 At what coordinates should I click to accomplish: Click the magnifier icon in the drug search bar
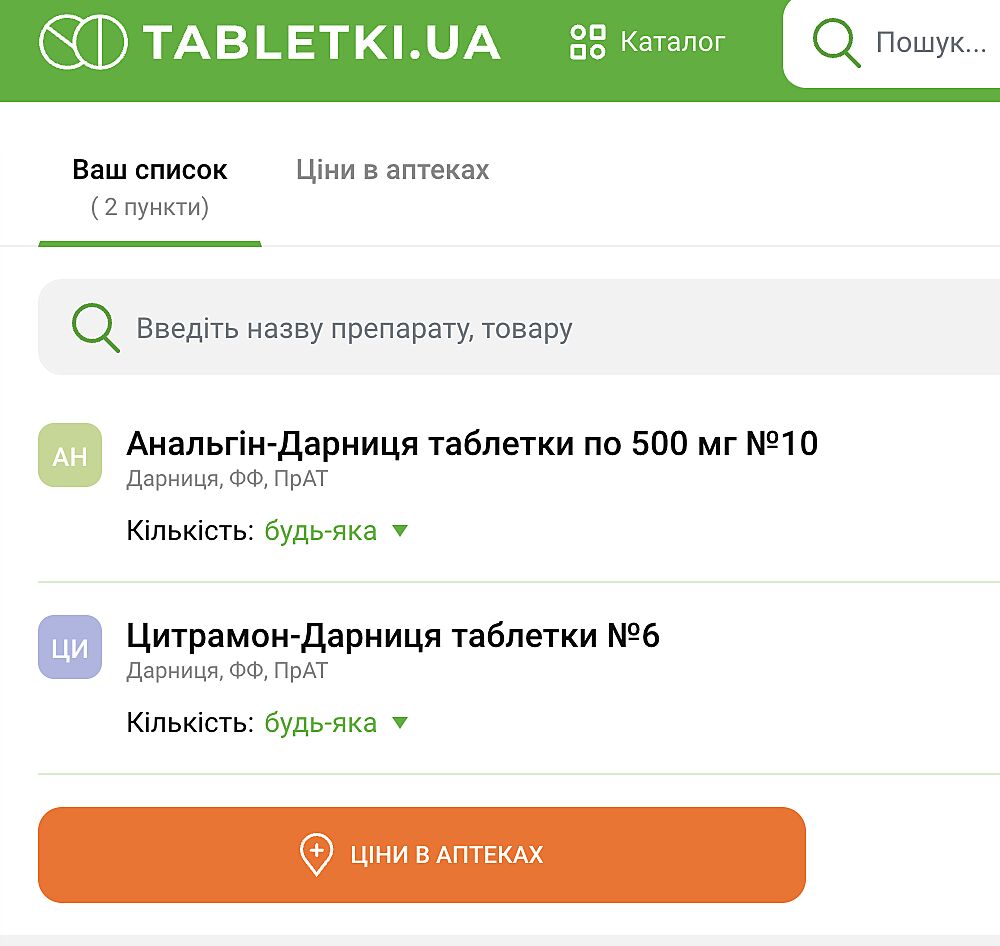pos(95,329)
